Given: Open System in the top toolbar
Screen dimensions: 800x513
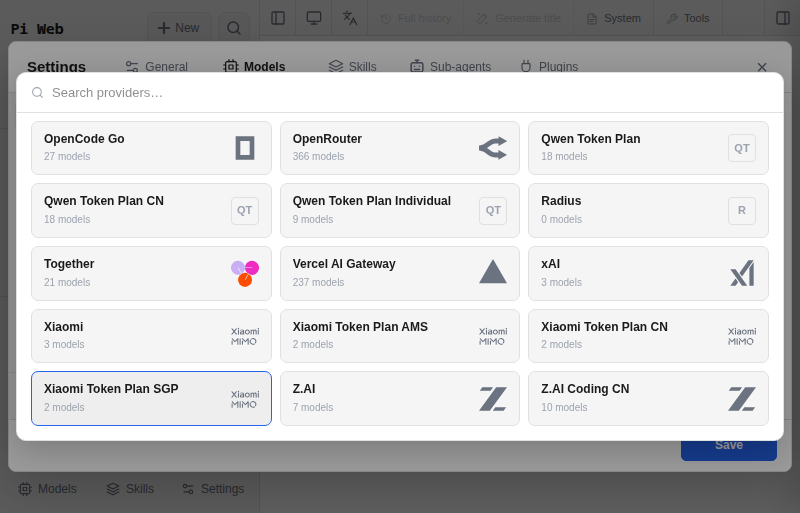Looking at the screenshot, I should [x=614, y=18].
